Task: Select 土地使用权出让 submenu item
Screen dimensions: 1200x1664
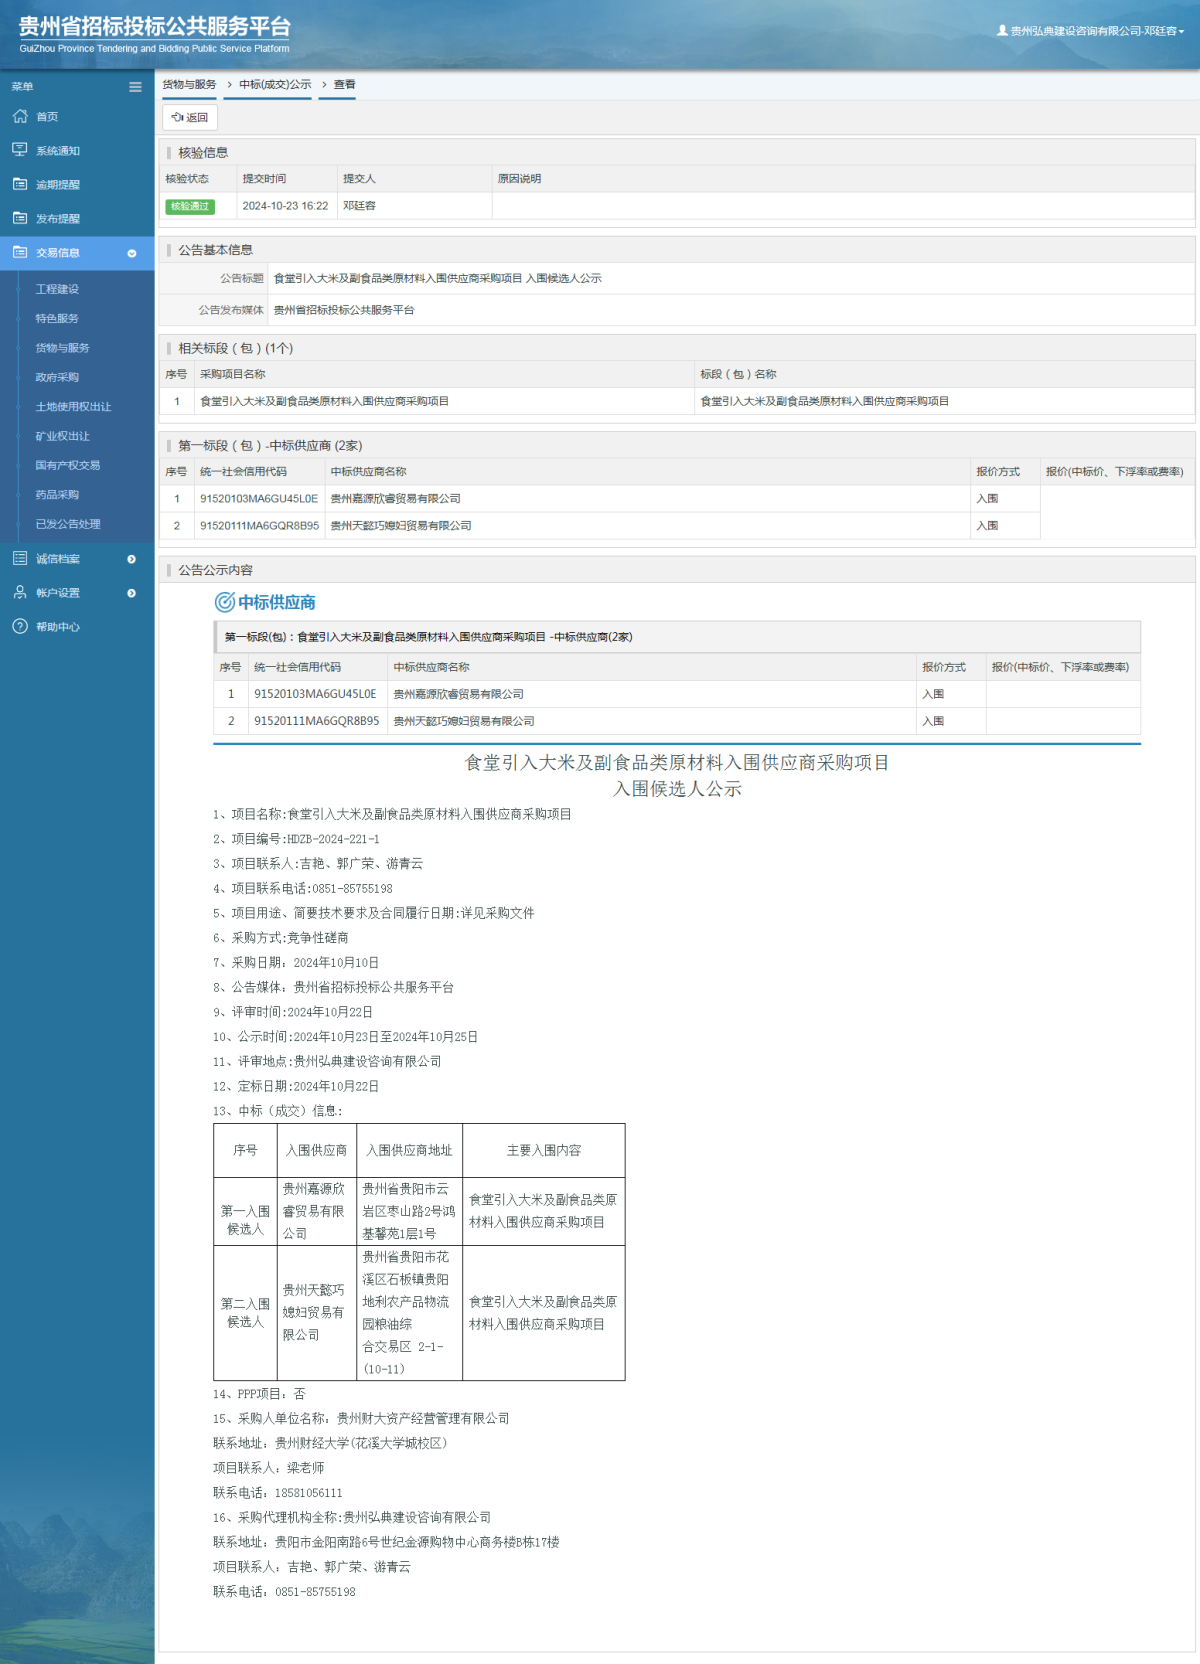Action: 73,407
